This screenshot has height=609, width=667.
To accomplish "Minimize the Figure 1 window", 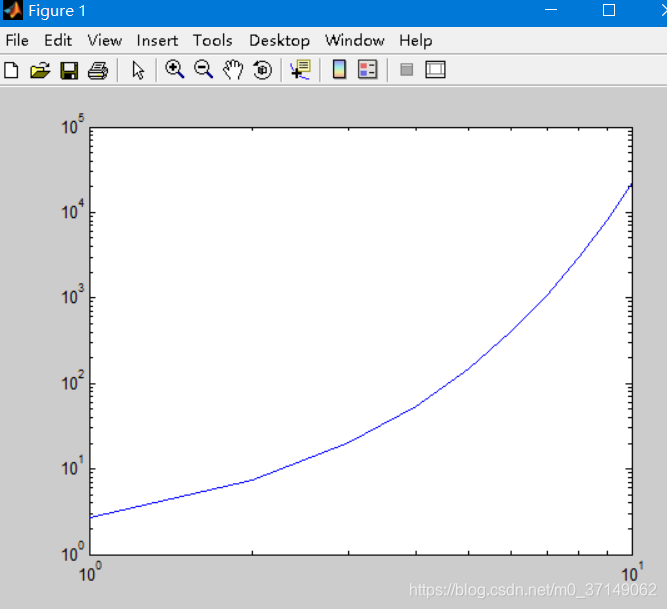I will tap(551, 10).
